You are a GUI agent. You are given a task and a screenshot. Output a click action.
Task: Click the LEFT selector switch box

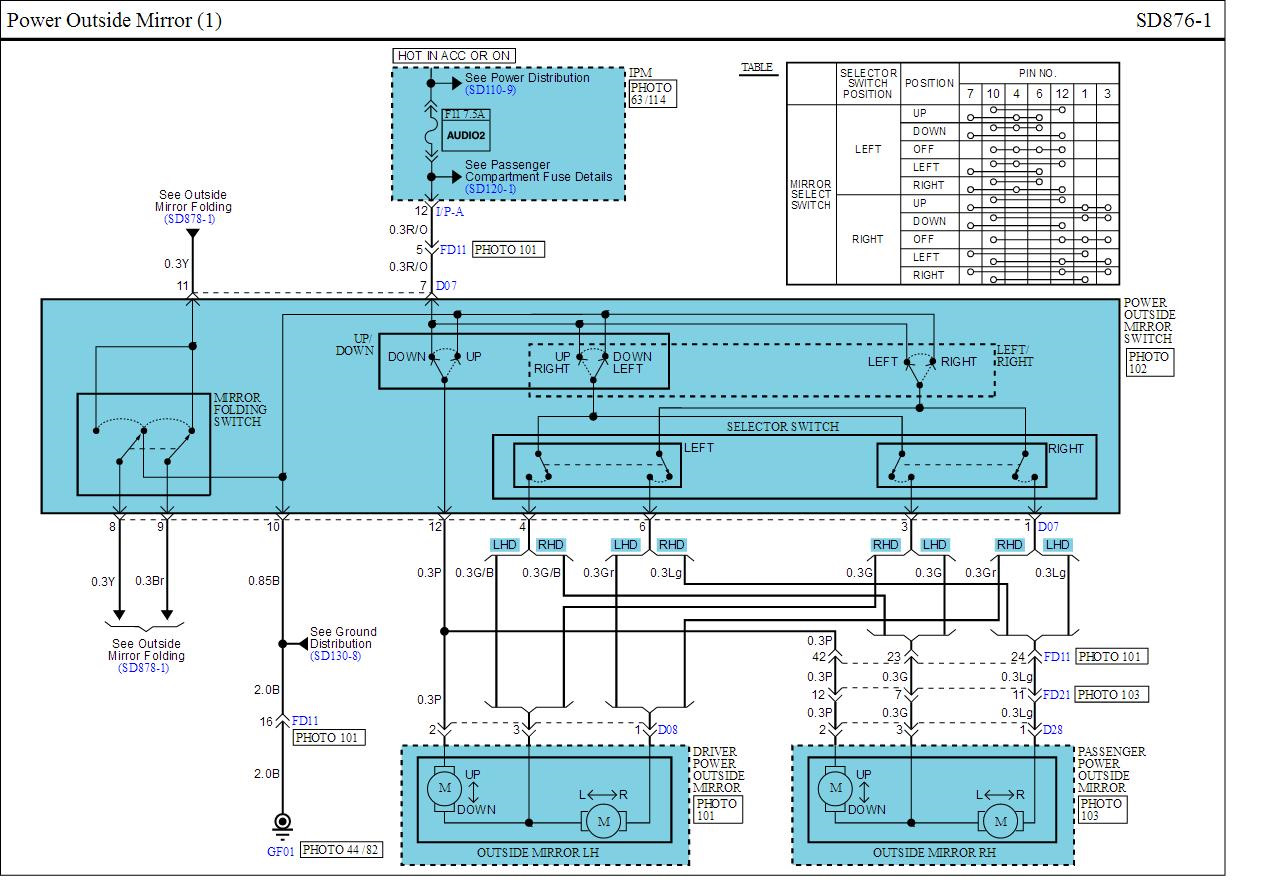[597, 465]
